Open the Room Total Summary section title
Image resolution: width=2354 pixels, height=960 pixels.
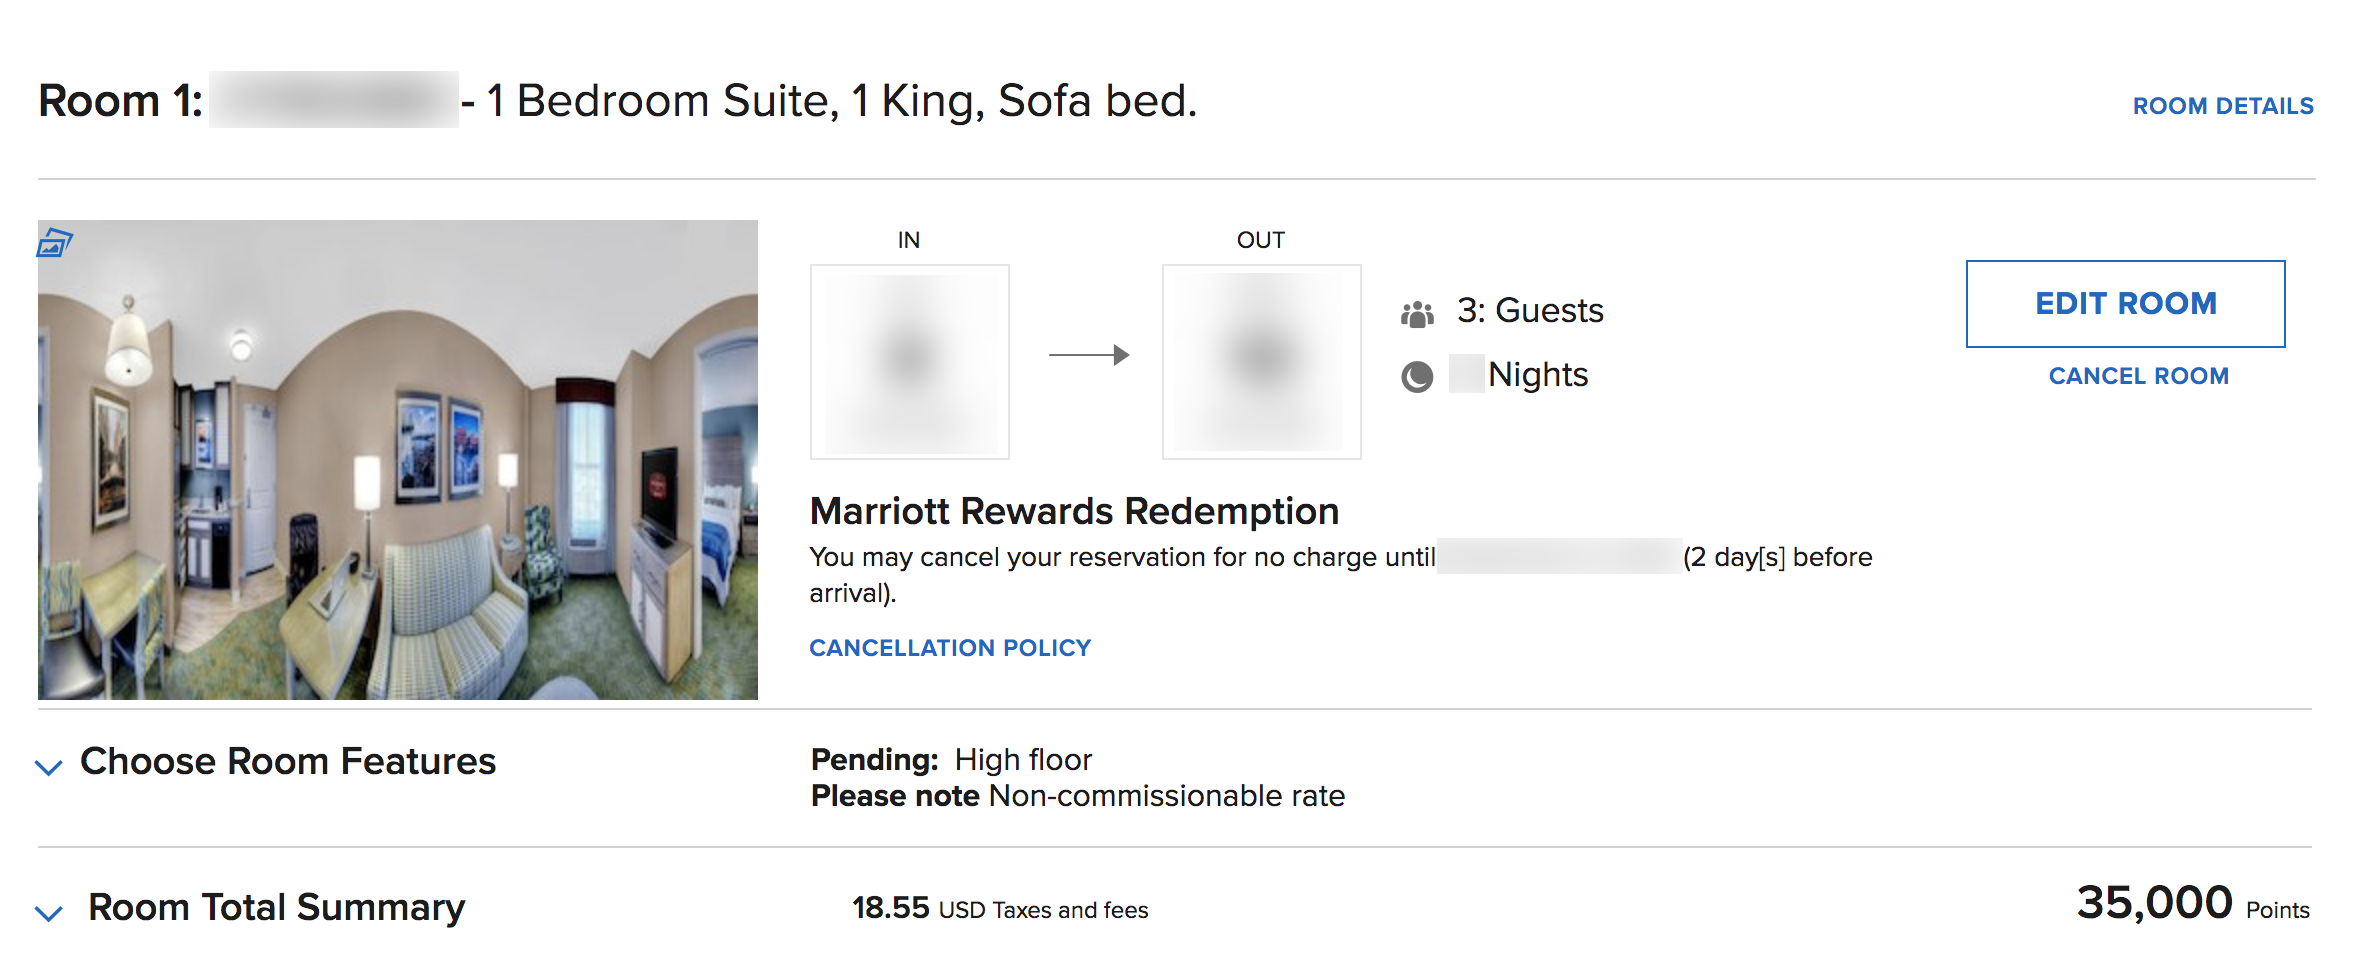(x=276, y=908)
